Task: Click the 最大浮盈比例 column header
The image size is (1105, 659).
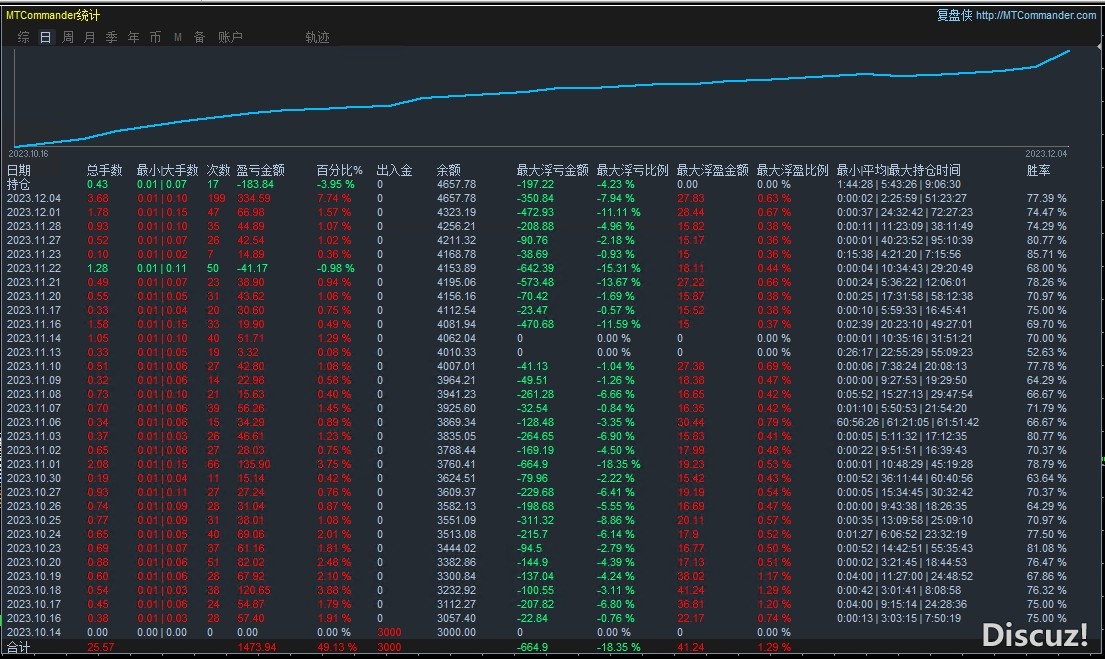Action: 792,170
